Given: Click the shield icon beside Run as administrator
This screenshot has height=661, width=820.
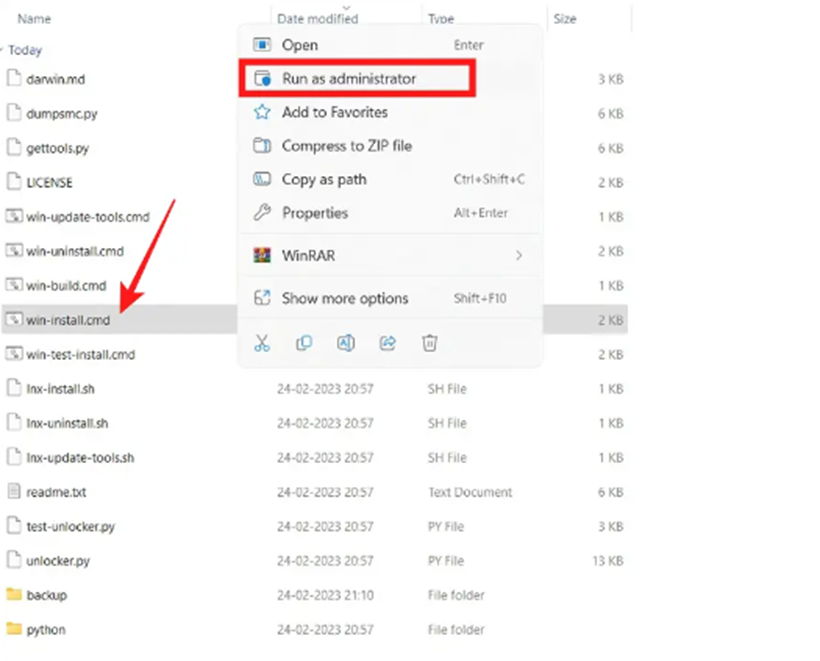Looking at the screenshot, I should (x=262, y=78).
